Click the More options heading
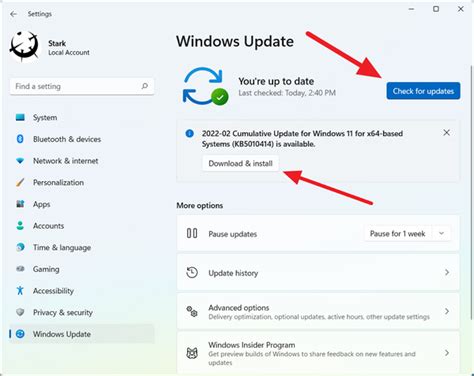 [x=200, y=205]
